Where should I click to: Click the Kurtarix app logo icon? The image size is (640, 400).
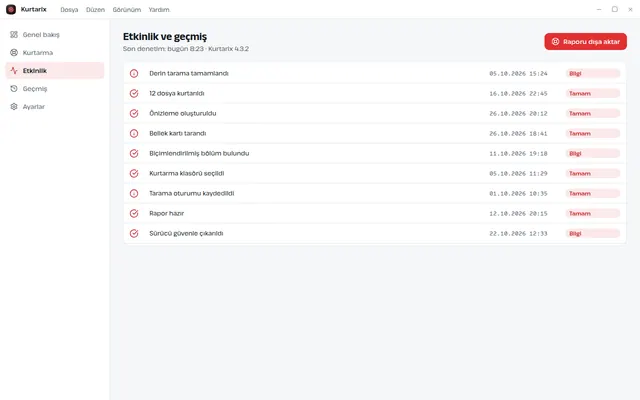tap(11, 9)
